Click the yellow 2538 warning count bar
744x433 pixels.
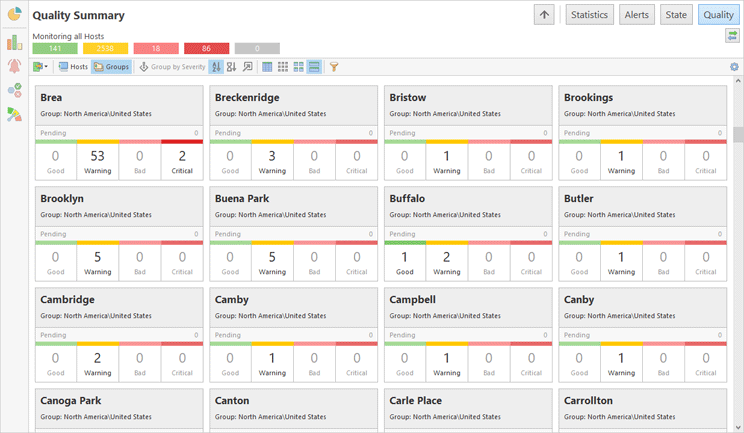[105, 48]
